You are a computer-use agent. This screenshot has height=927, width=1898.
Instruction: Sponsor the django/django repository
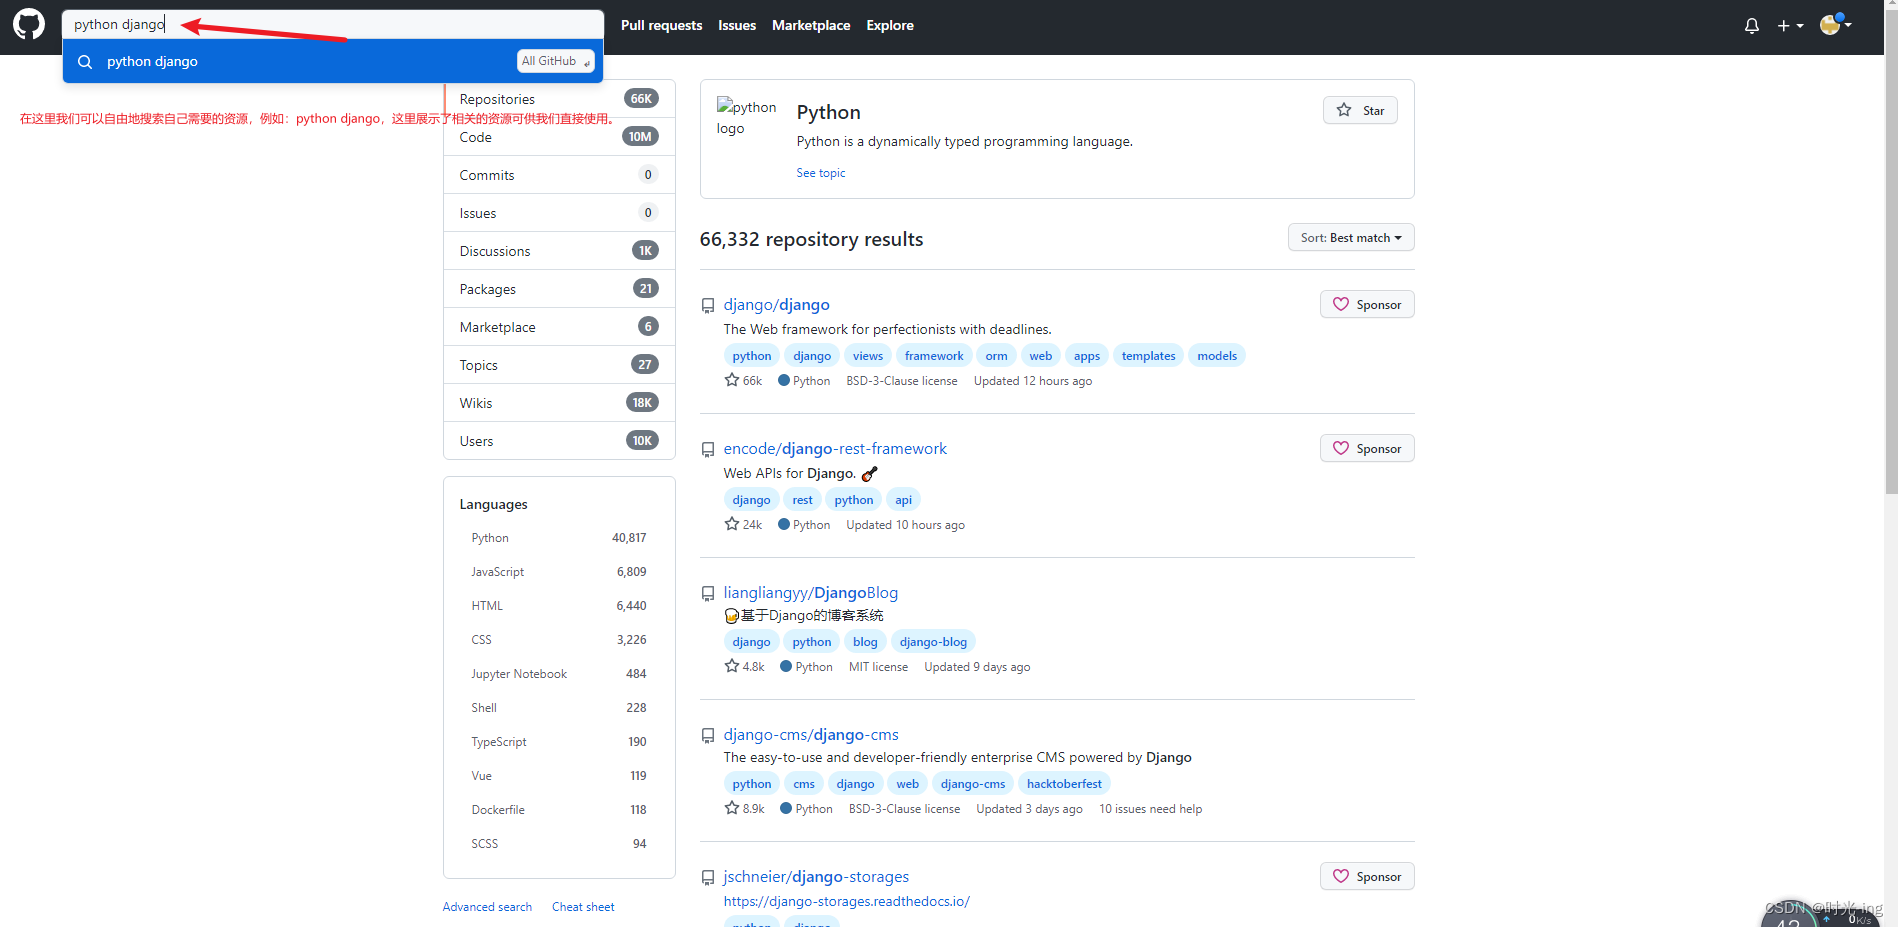click(1367, 305)
